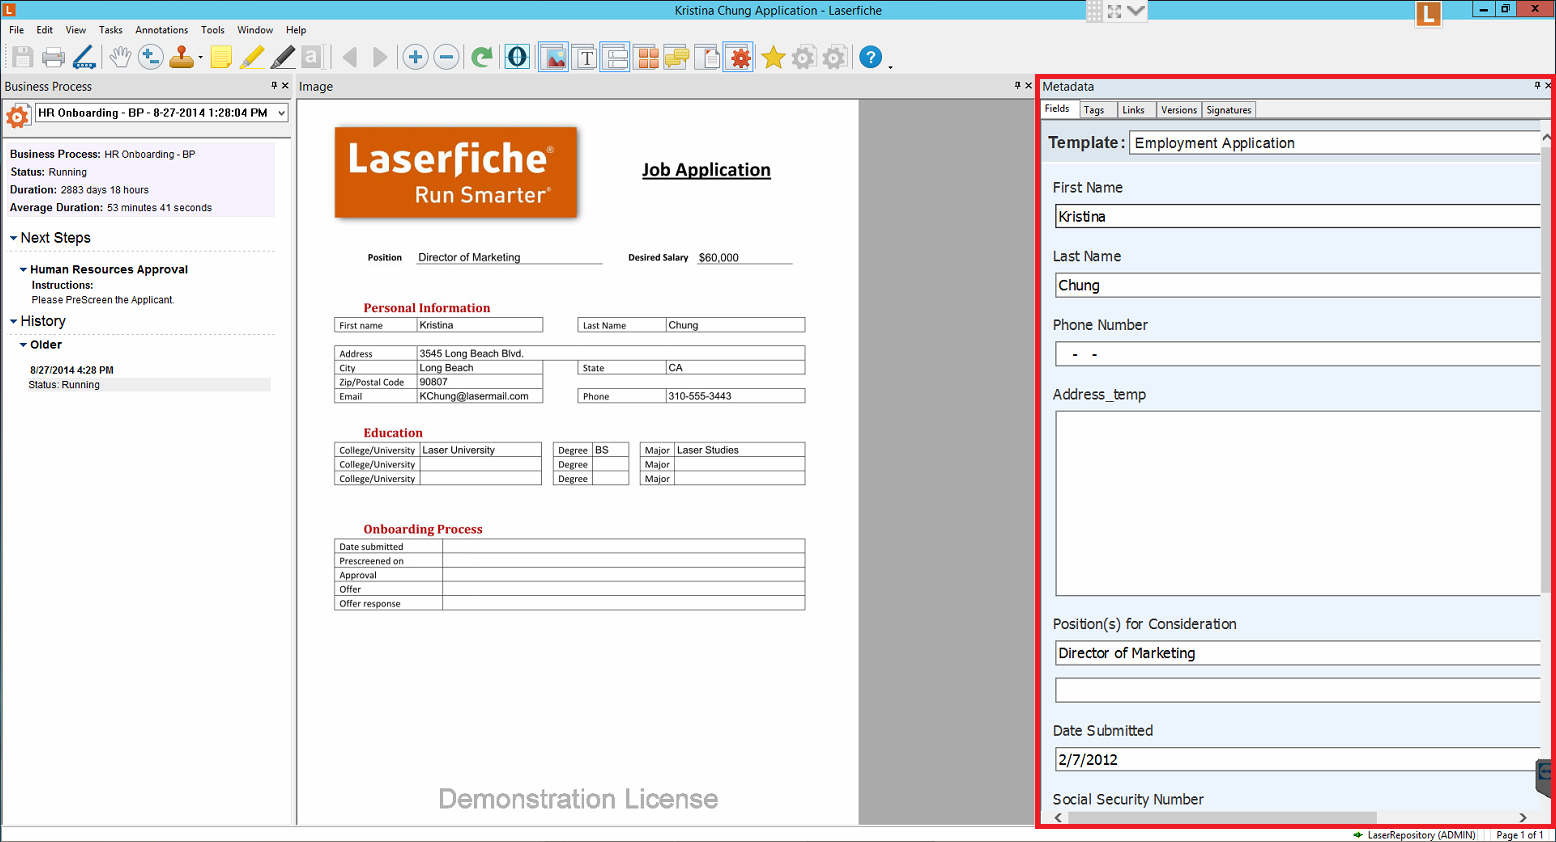The image size is (1556, 842).
Task: Click the orange gear icon beside process dropdown
Action: (x=17, y=117)
